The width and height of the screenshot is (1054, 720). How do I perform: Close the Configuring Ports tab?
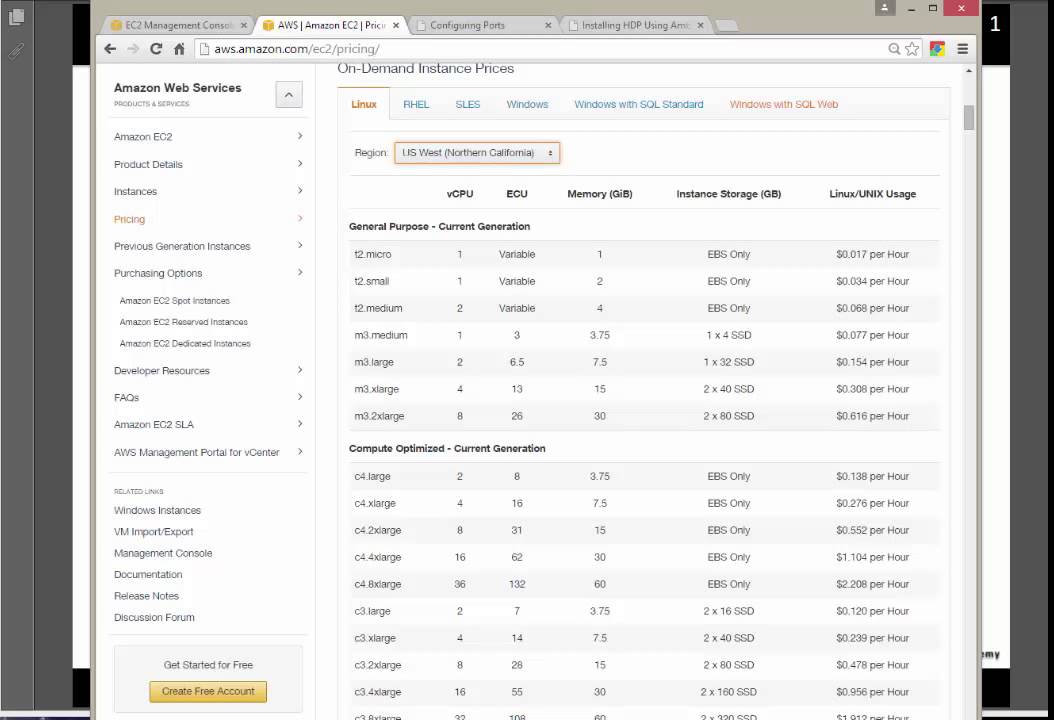[x=548, y=25]
